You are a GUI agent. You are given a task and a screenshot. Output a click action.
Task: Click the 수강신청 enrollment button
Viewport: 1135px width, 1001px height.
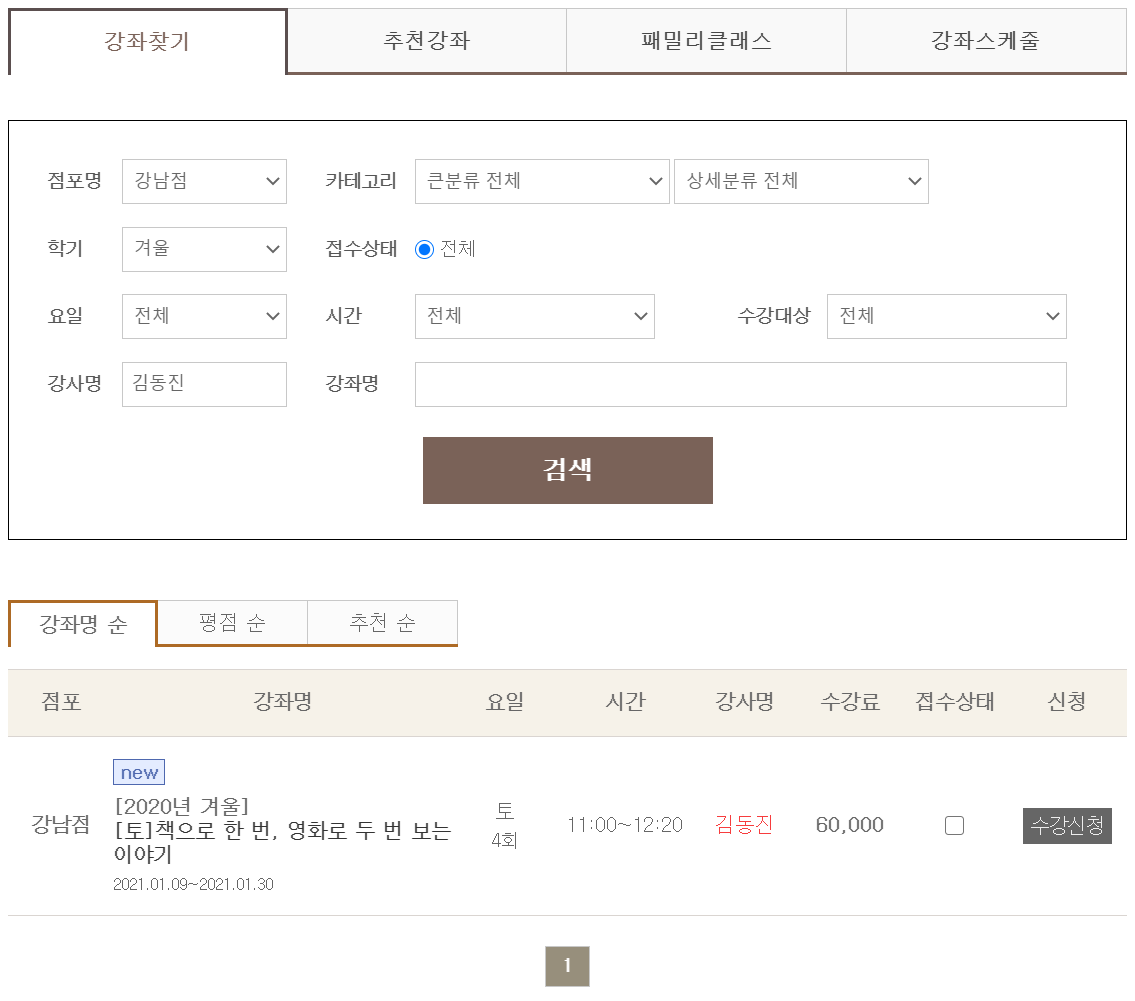[x=1066, y=825]
